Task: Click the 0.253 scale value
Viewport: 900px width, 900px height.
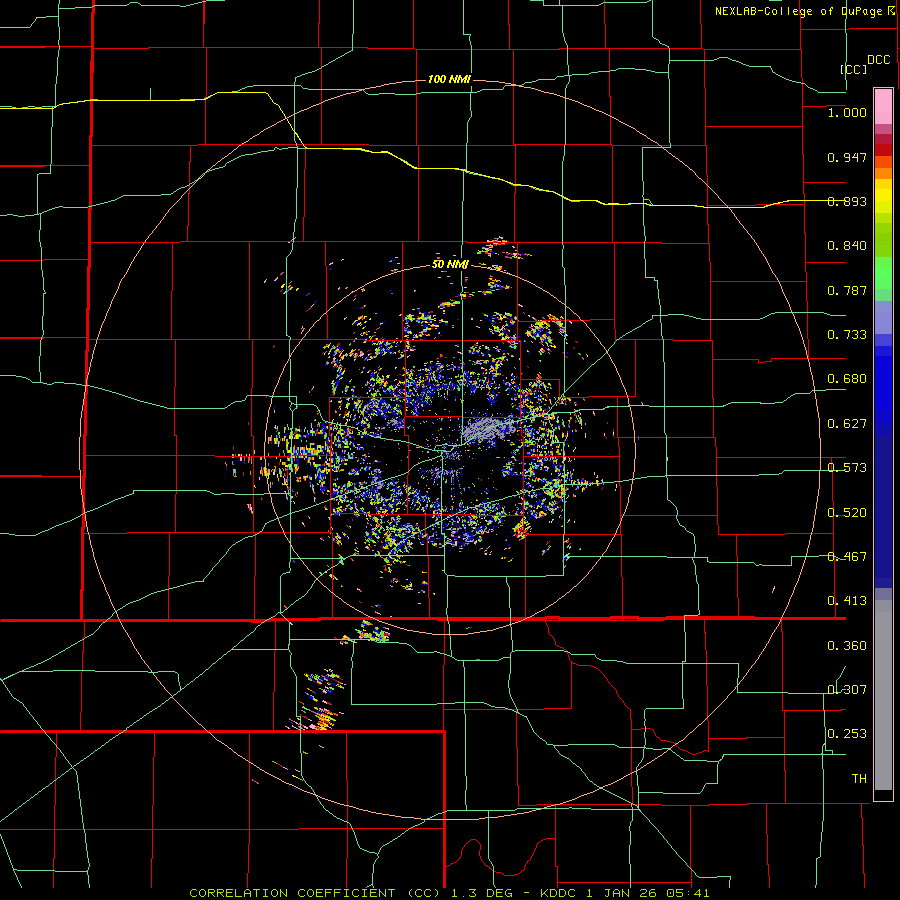Action: pyautogui.click(x=847, y=734)
